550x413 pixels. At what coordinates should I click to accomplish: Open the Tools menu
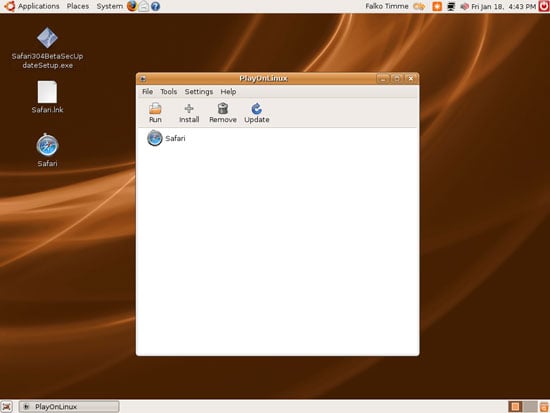pos(168,92)
